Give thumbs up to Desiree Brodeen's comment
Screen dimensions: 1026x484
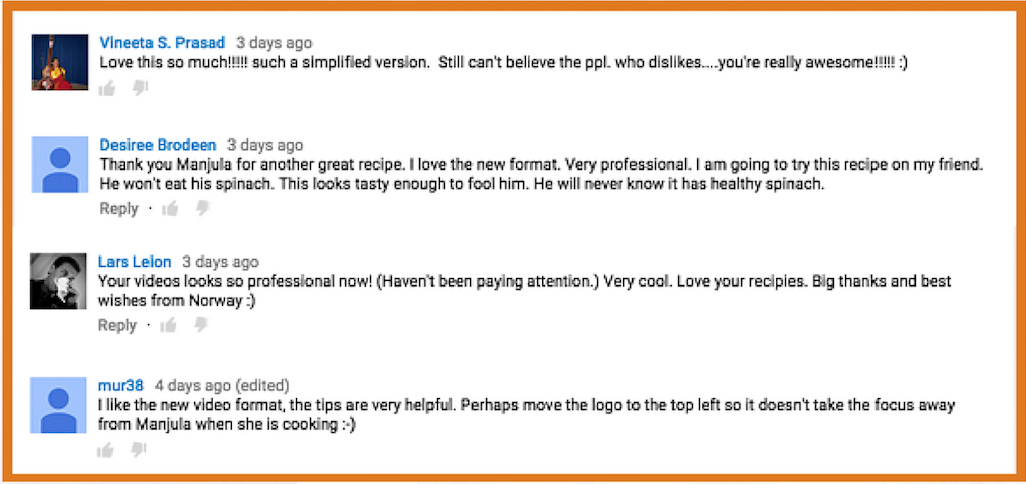pyautogui.click(x=170, y=209)
